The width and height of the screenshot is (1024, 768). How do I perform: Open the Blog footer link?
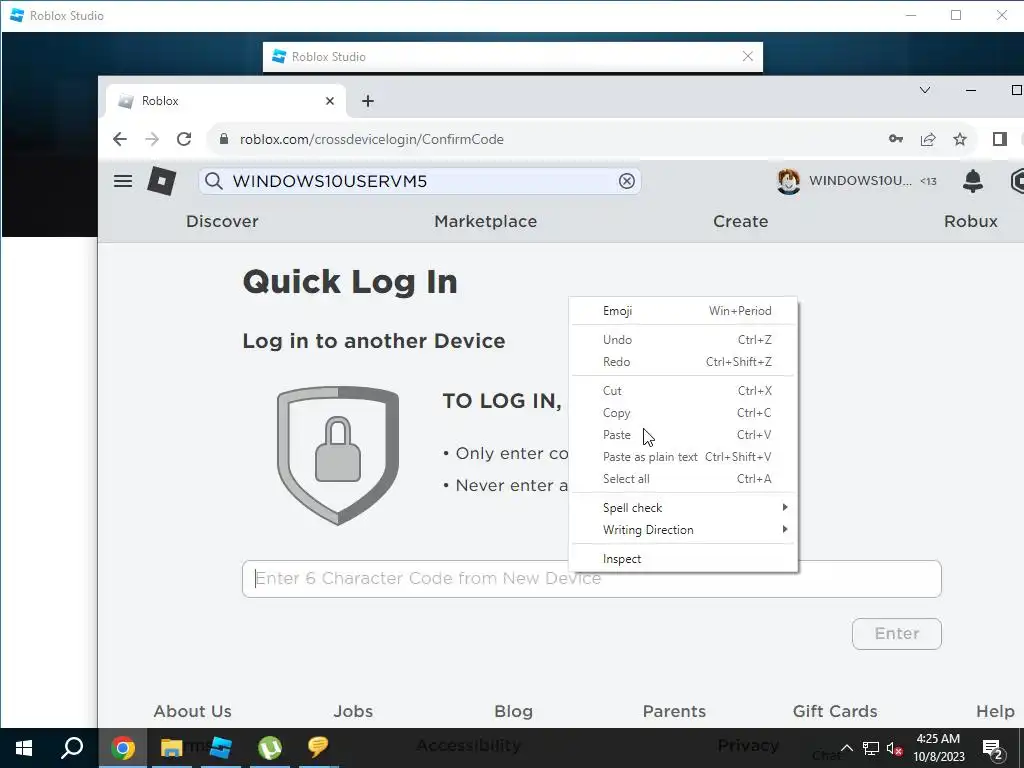[513, 711]
